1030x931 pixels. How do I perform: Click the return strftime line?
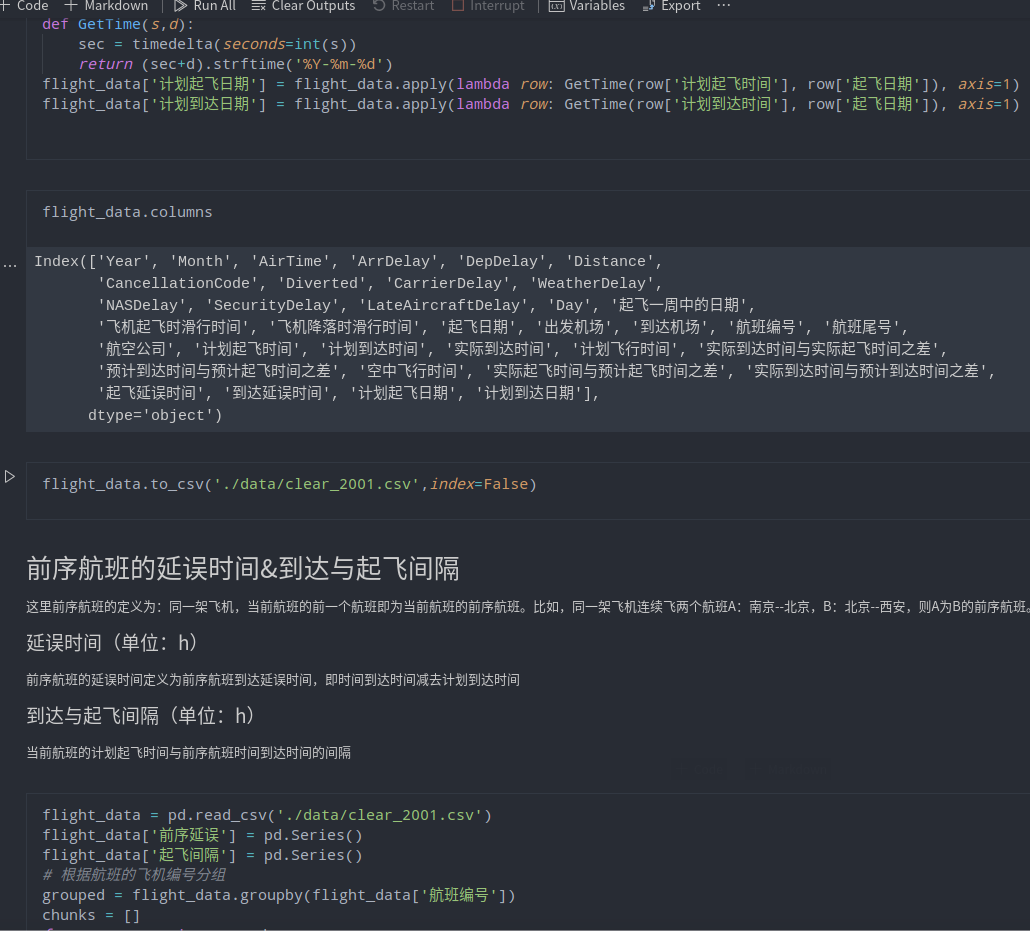235,64
